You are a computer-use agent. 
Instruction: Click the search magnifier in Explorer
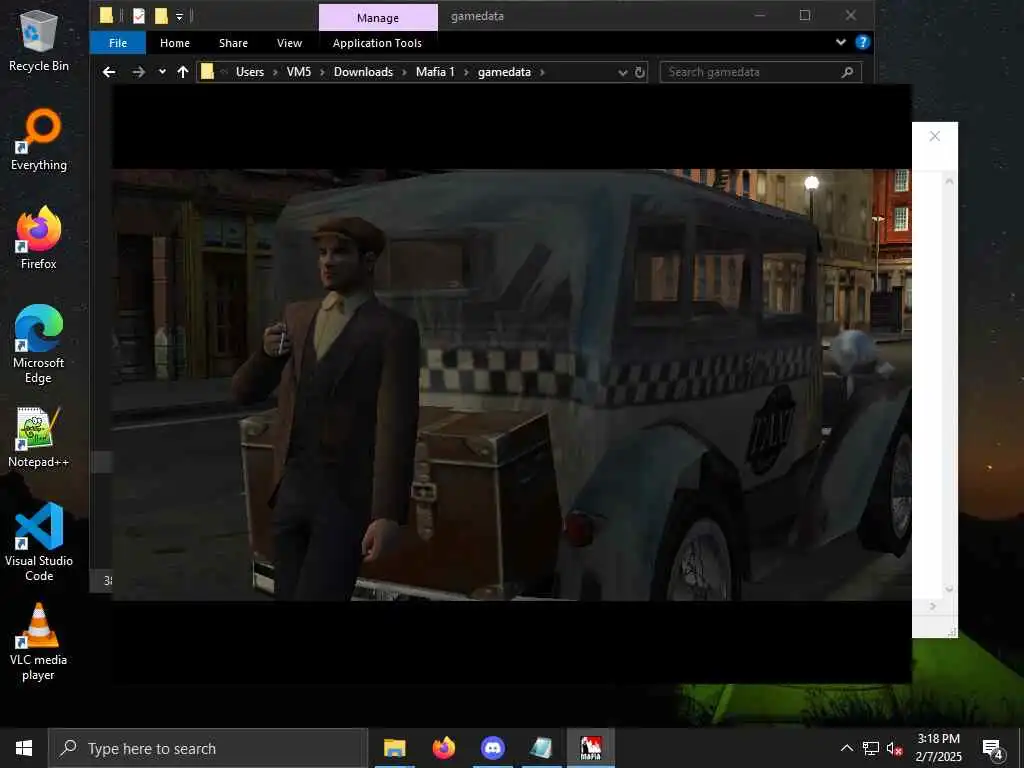[847, 72]
